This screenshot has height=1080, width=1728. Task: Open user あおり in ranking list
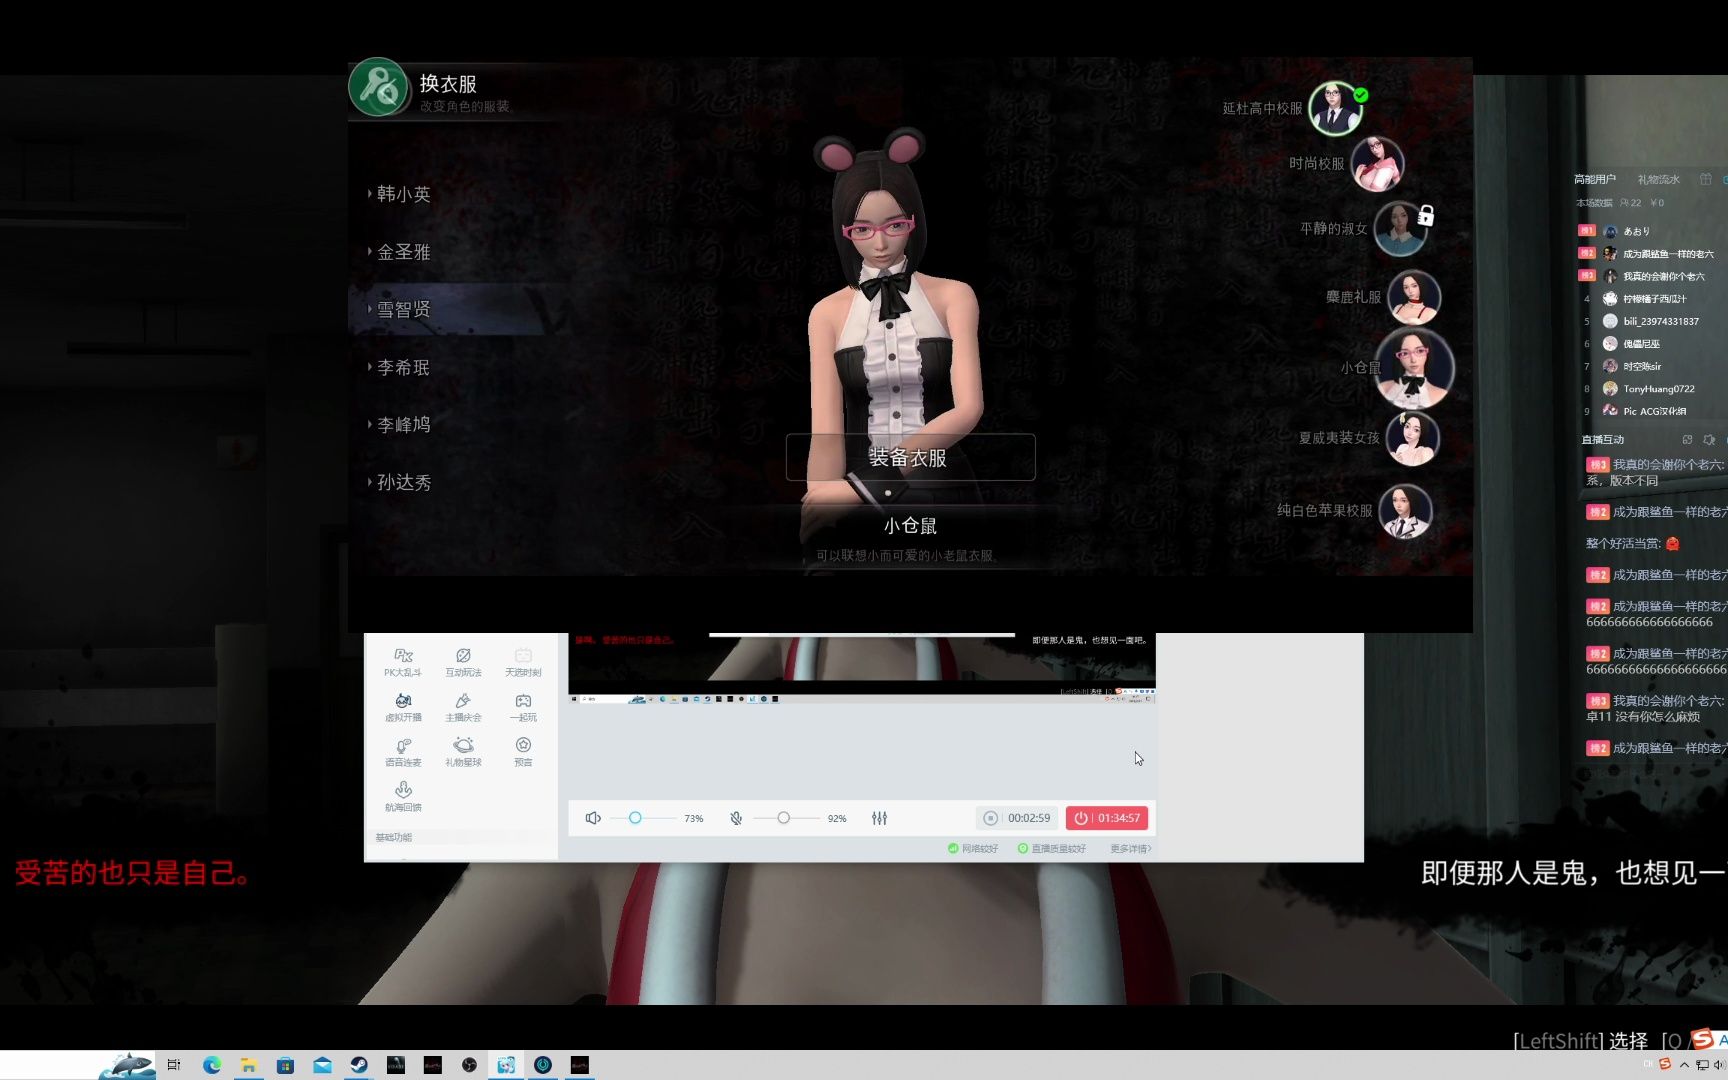coord(1637,231)
